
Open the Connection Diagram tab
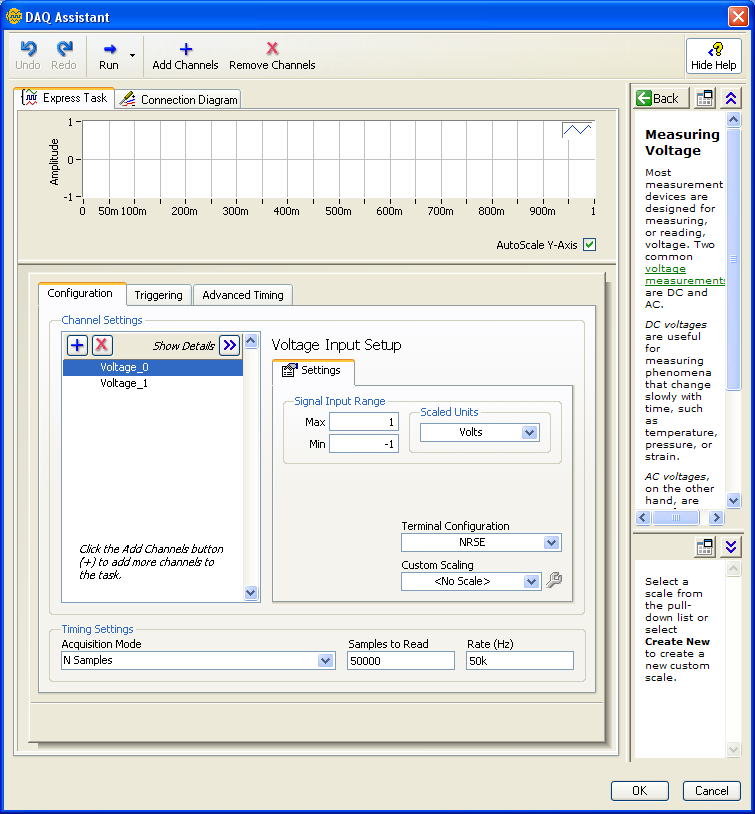178,99
